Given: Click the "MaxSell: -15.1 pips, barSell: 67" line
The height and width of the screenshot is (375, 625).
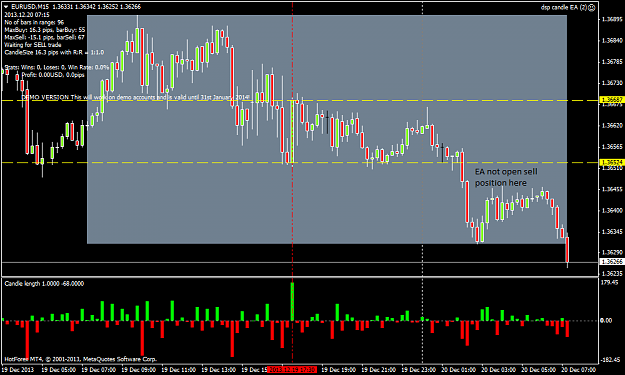Looking at the screenshot, I should [45, 37].
